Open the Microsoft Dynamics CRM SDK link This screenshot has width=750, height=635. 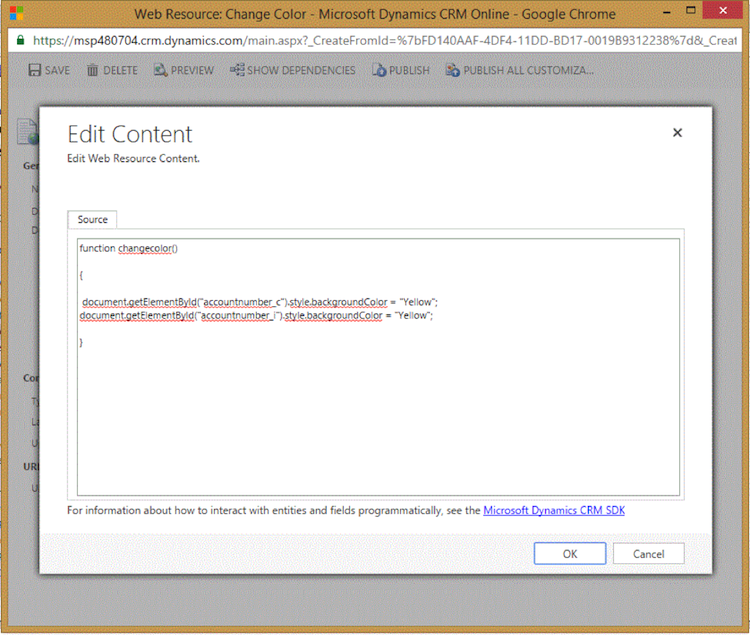pos(554,510)
